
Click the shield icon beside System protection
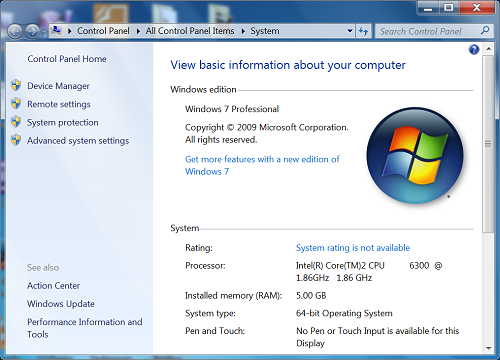[16, 122]
